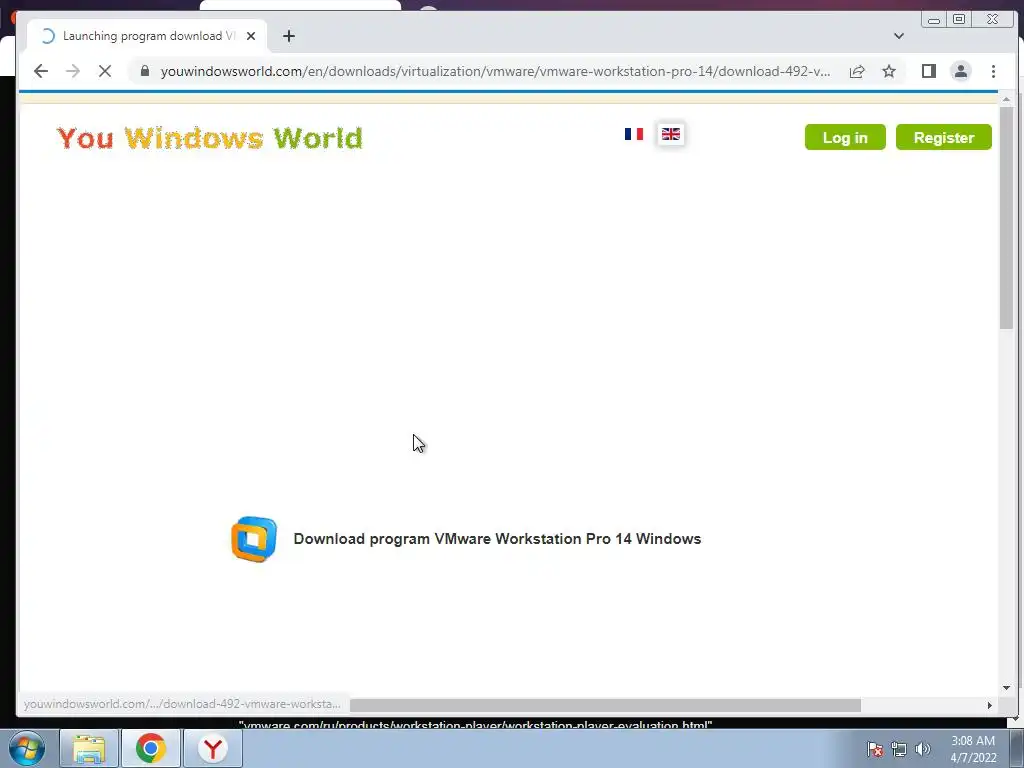Screen dimensions: 1024x768
Task: Click Download program VMware Workstation Pro 14 text
Action: point(497,539)
